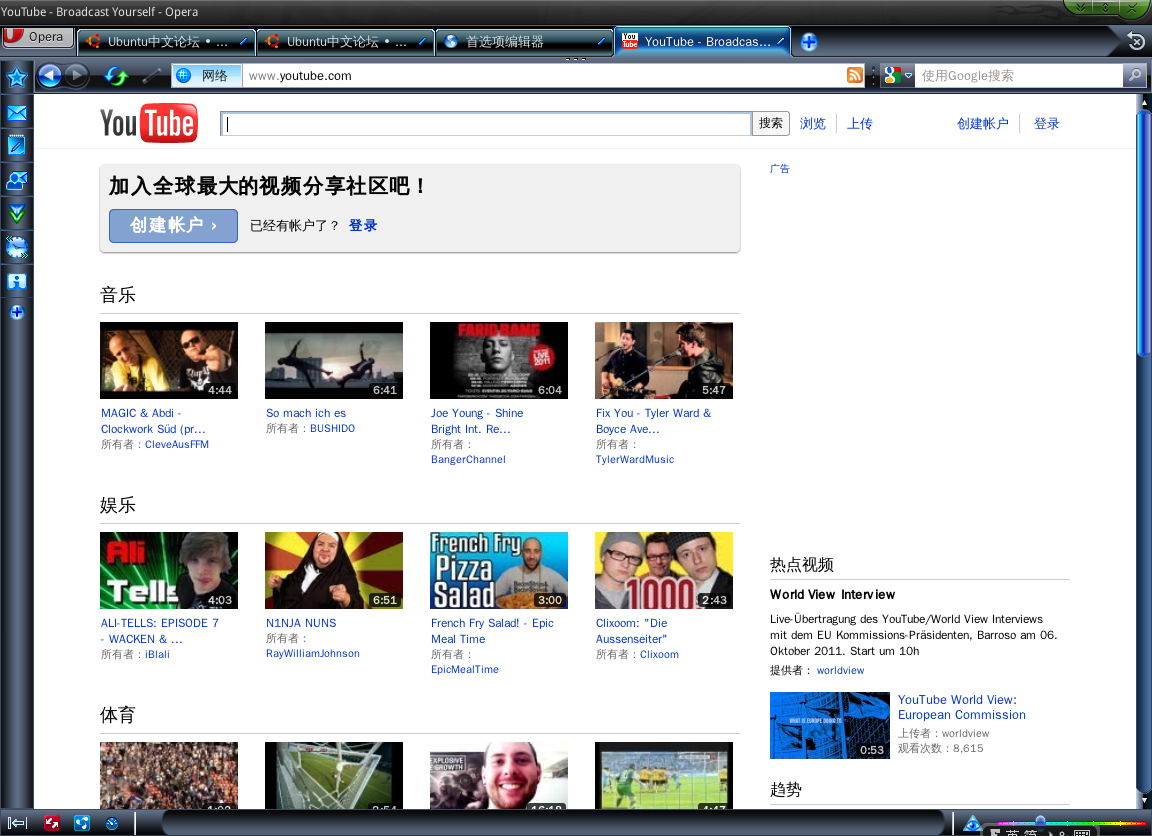Viewport: 1152px width, 836px height.
Task: Open Clixoom "Die Aussenseiter" video link
Action: point(632,631)
